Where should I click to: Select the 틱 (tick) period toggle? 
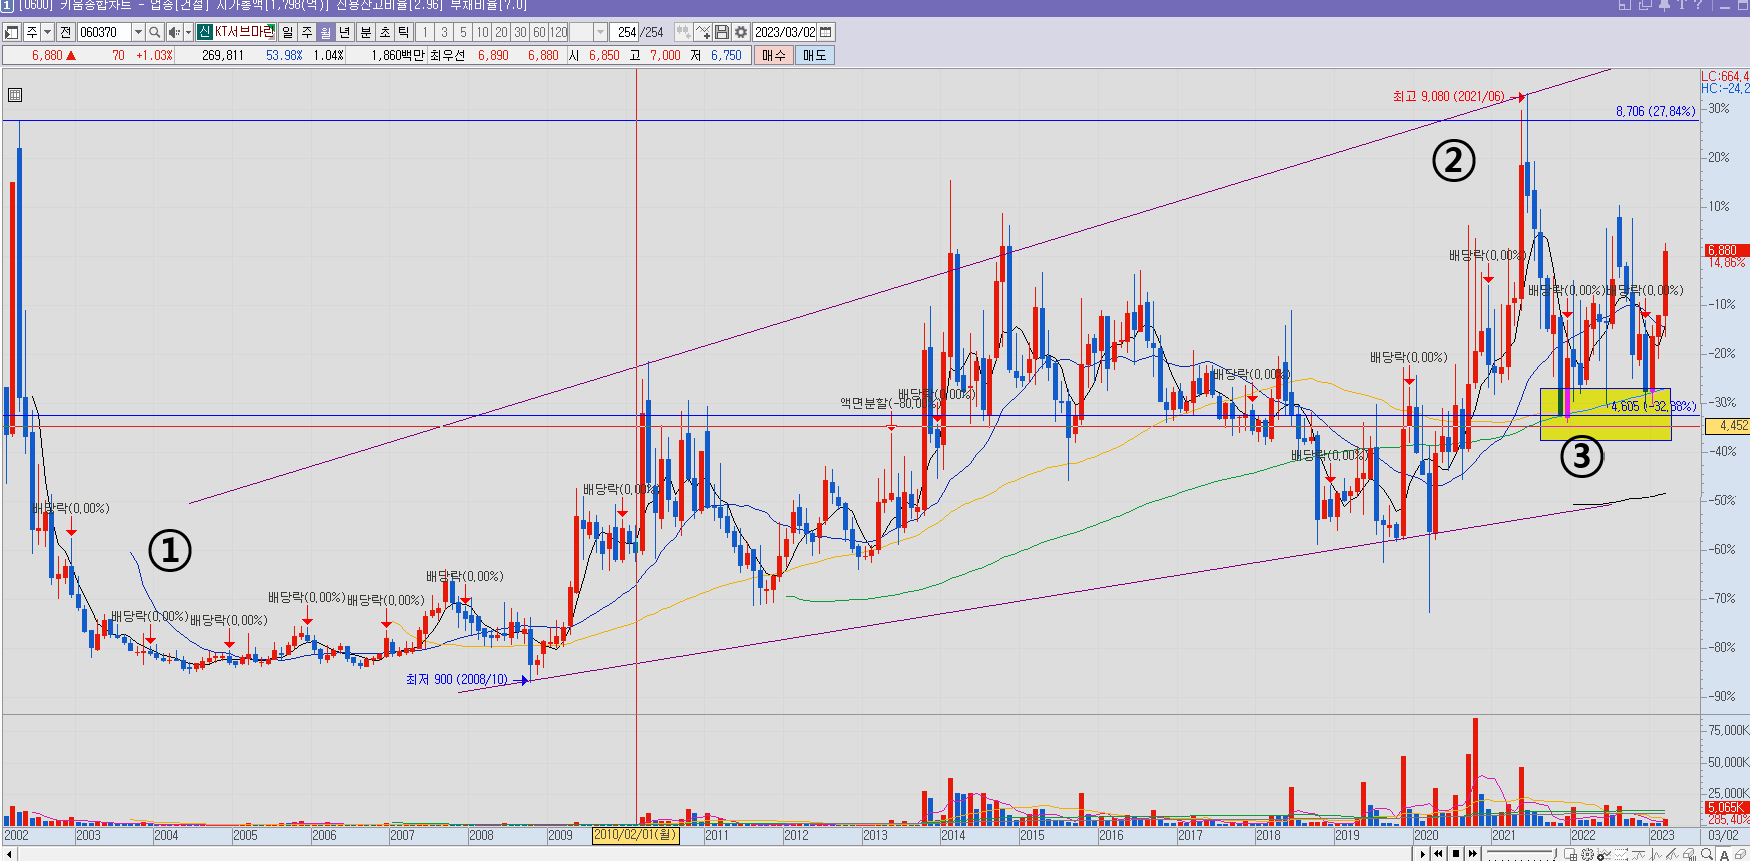(x=404, y=32)
